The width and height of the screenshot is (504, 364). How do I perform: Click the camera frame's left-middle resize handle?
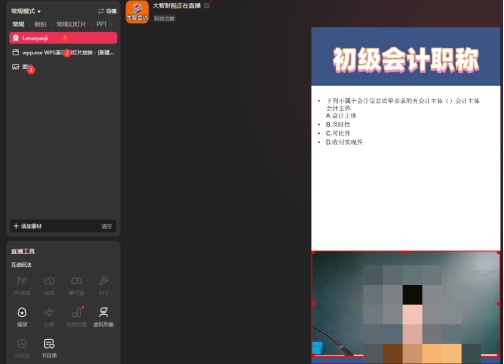coord(313,304)
